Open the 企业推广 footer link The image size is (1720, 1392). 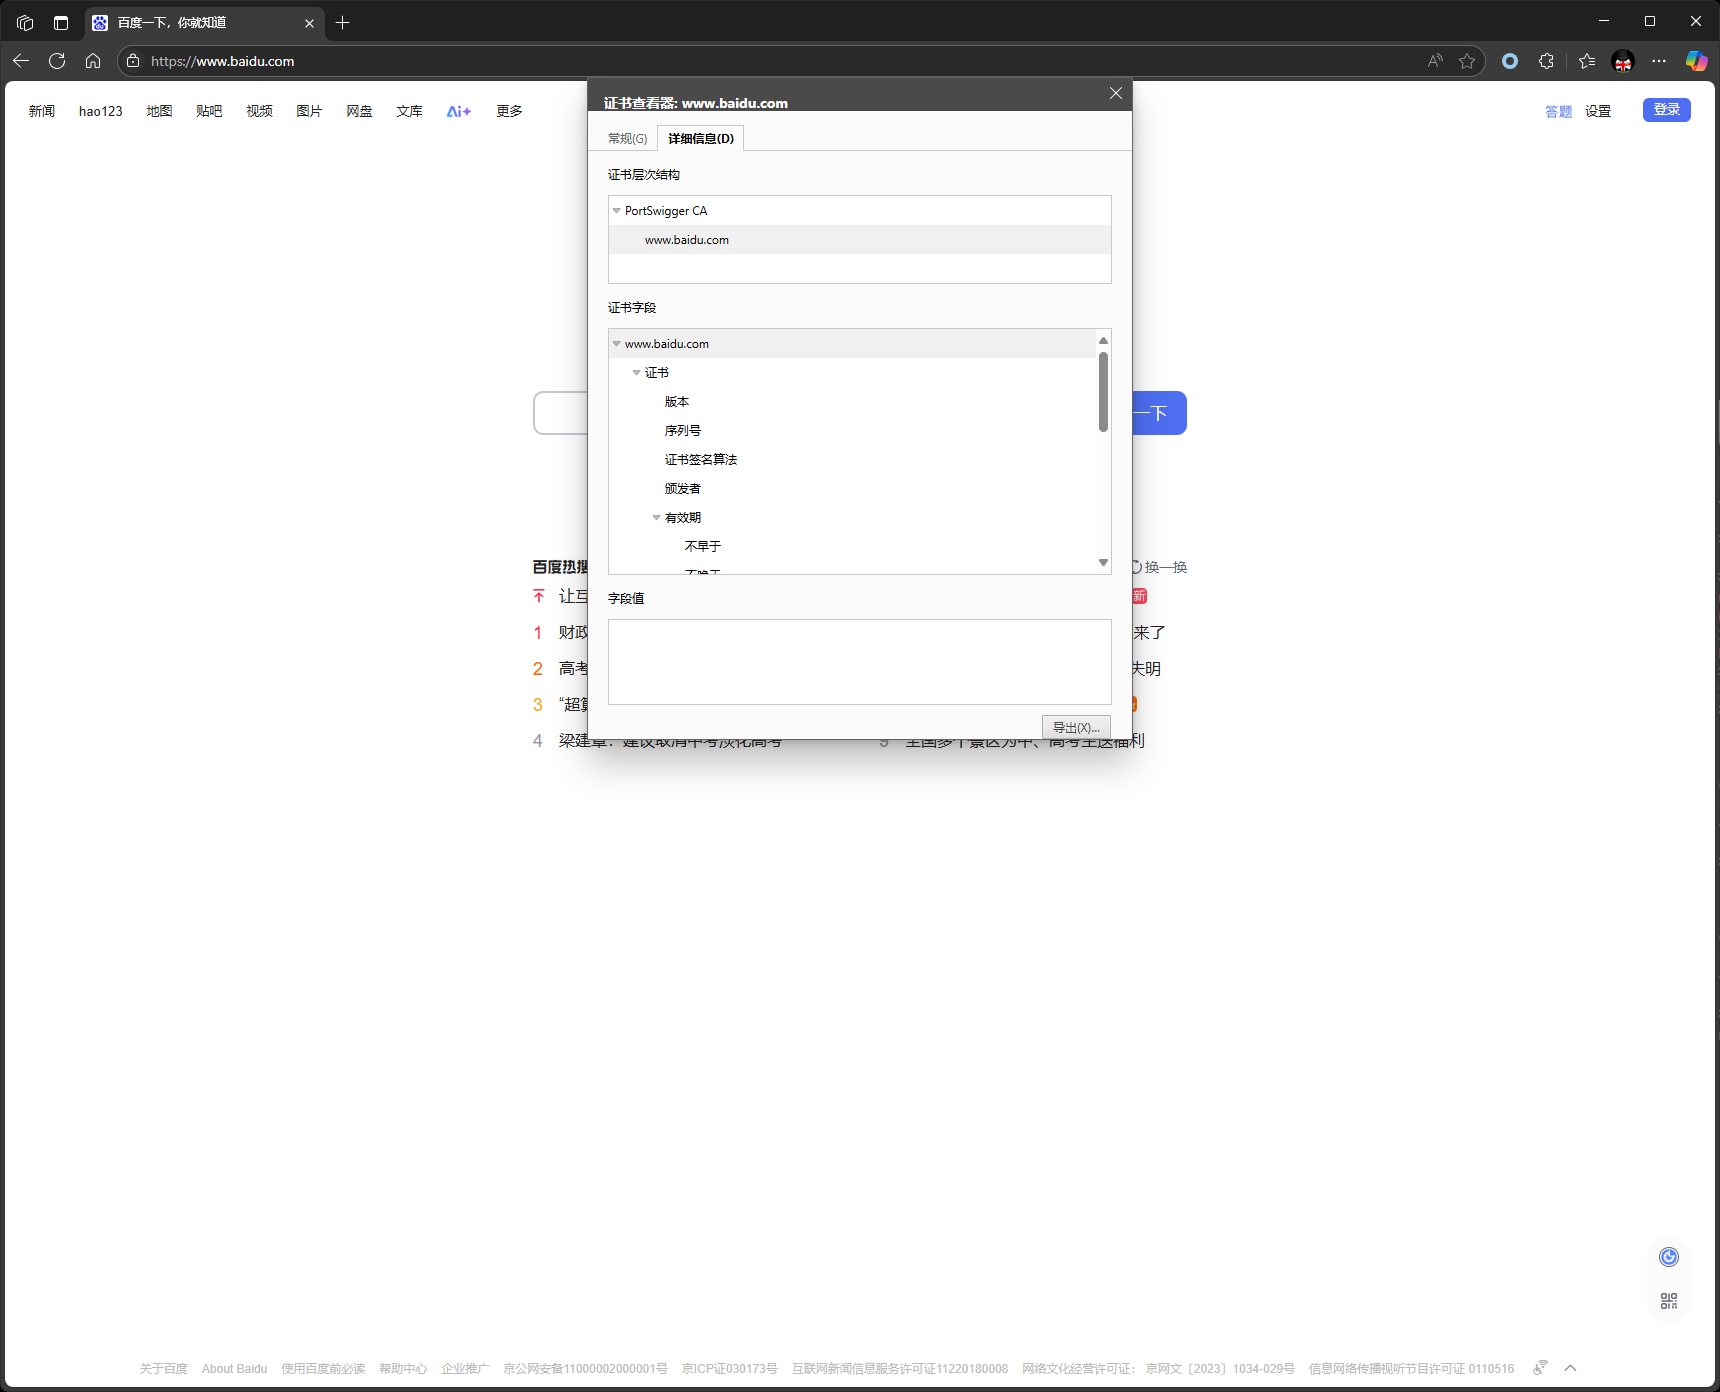click(x=465, y=1369)
